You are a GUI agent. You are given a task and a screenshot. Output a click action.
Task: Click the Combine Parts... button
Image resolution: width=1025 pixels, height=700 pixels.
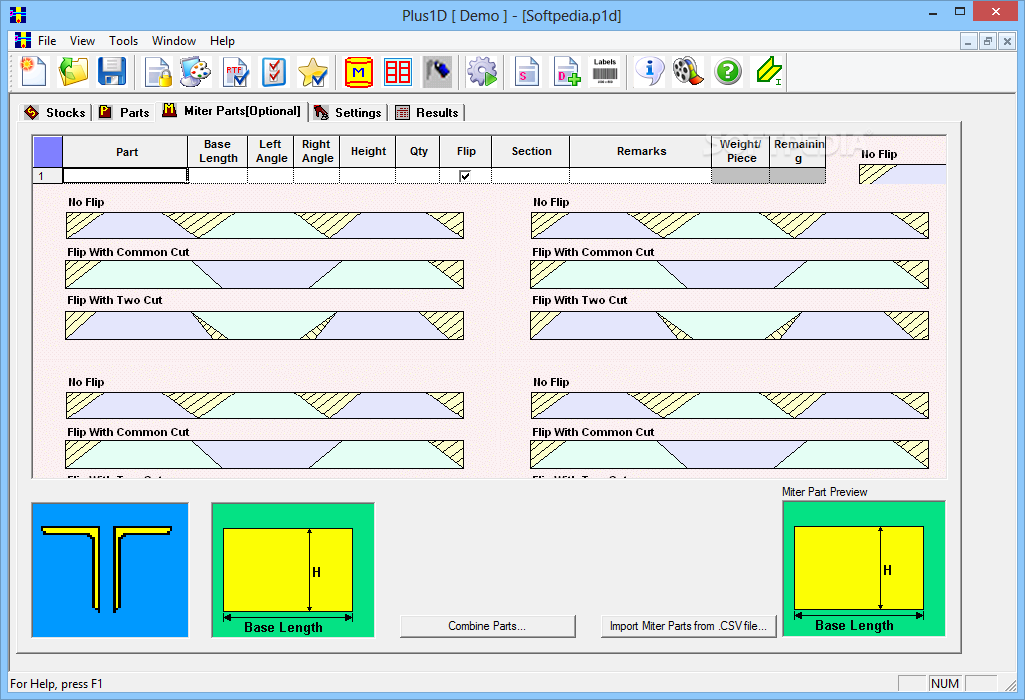487,625
